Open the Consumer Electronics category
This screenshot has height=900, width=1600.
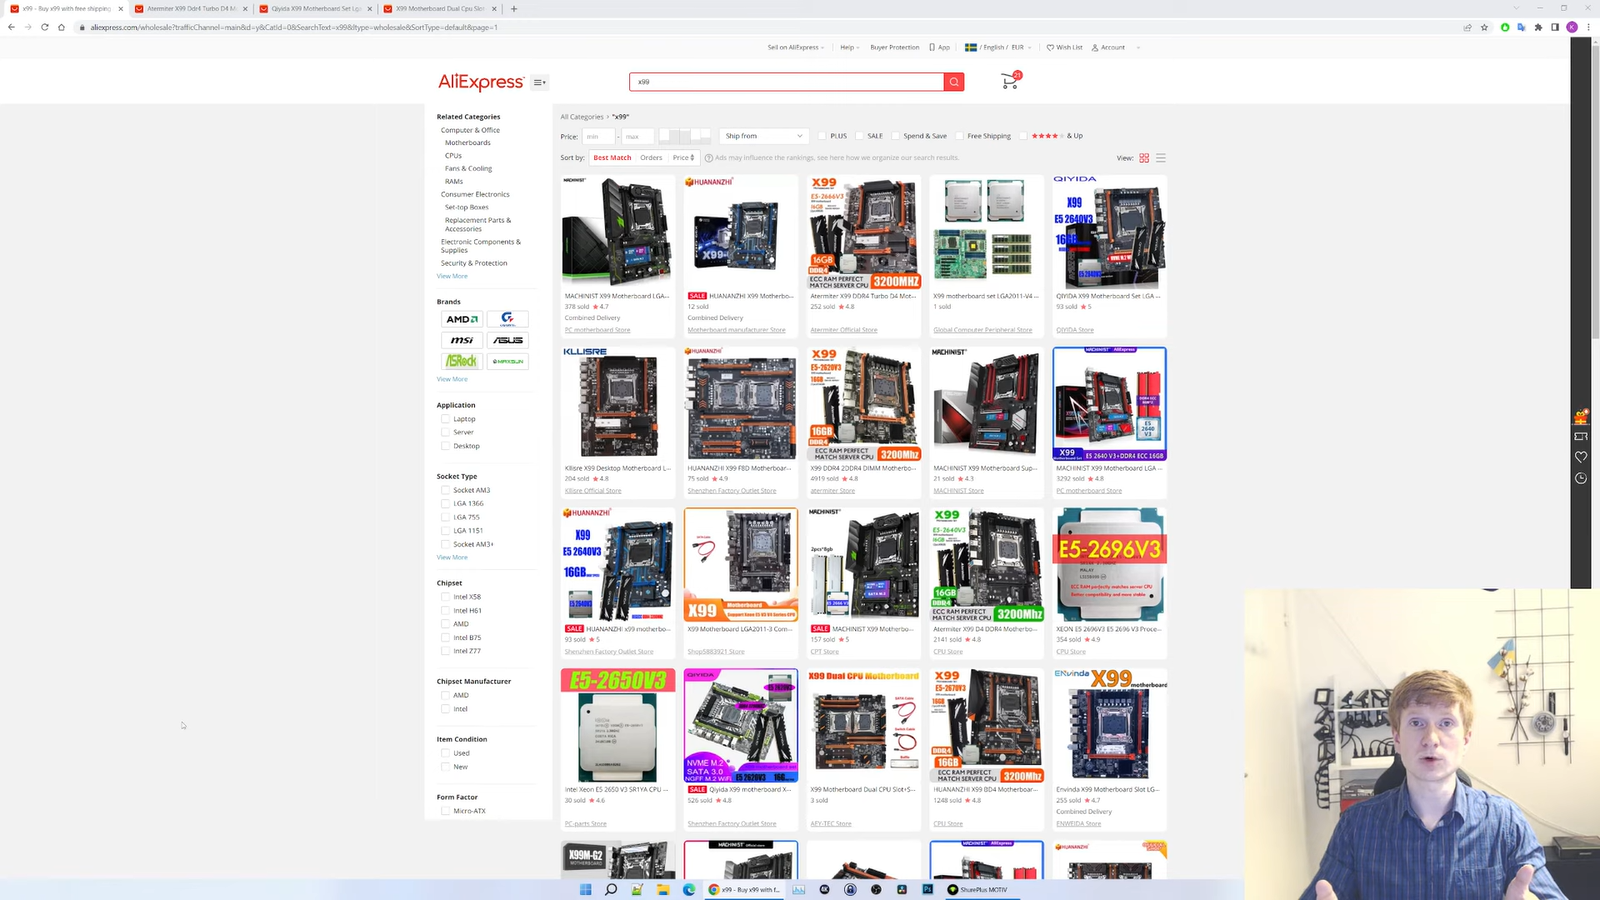[475, 194]
